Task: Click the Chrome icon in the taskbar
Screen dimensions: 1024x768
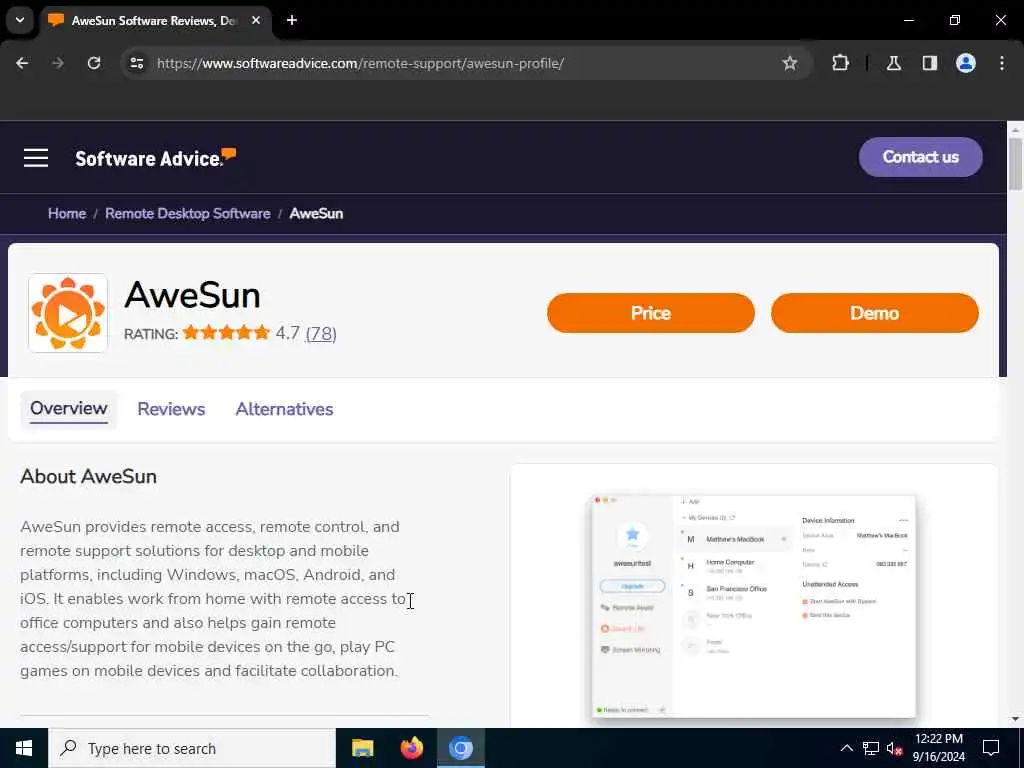Action: point(460,748)
